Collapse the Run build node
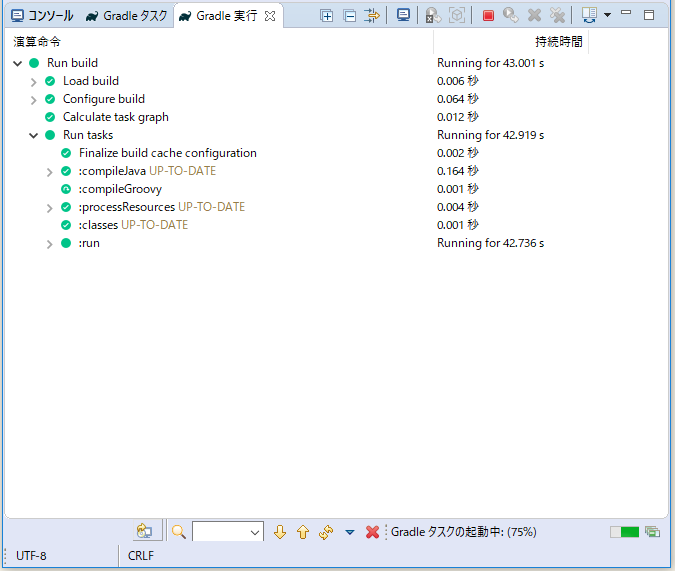675x571 pixels. coord(18,64)
